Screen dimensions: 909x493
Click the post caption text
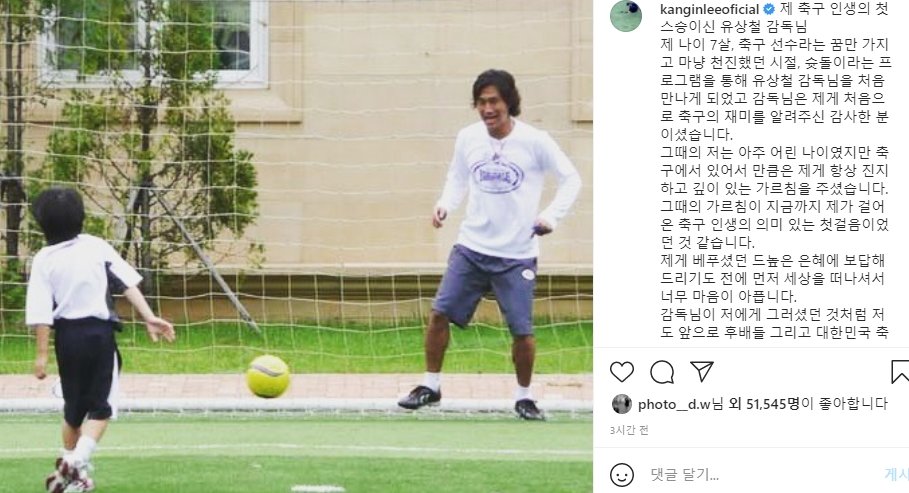pyautogui.click(x=775, y=171)
